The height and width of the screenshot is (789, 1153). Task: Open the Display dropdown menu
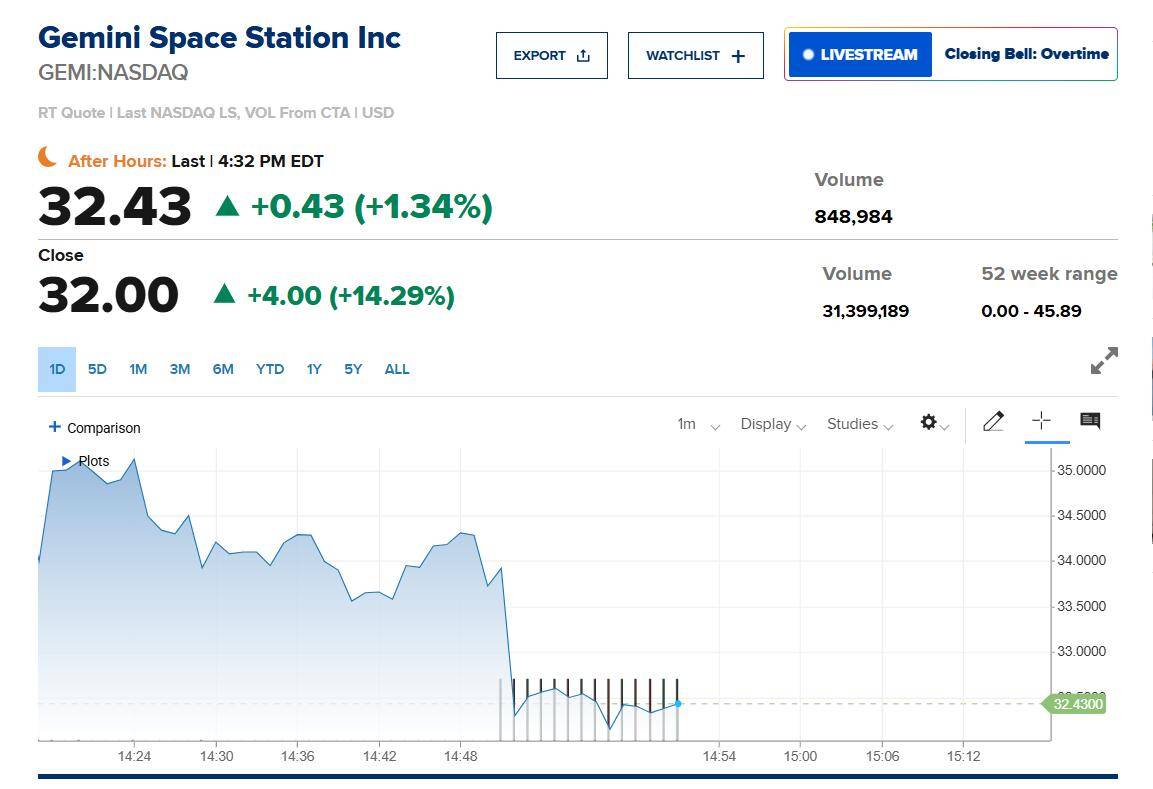point(773,424)
